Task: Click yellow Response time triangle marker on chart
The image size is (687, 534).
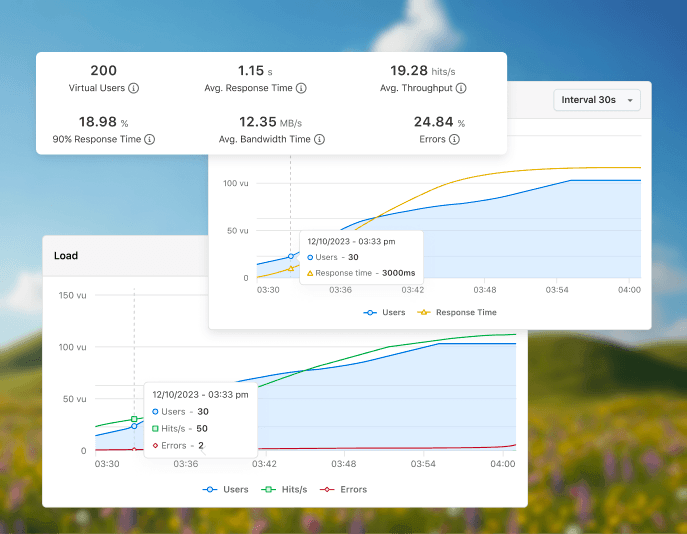Action: coord(290,269)
